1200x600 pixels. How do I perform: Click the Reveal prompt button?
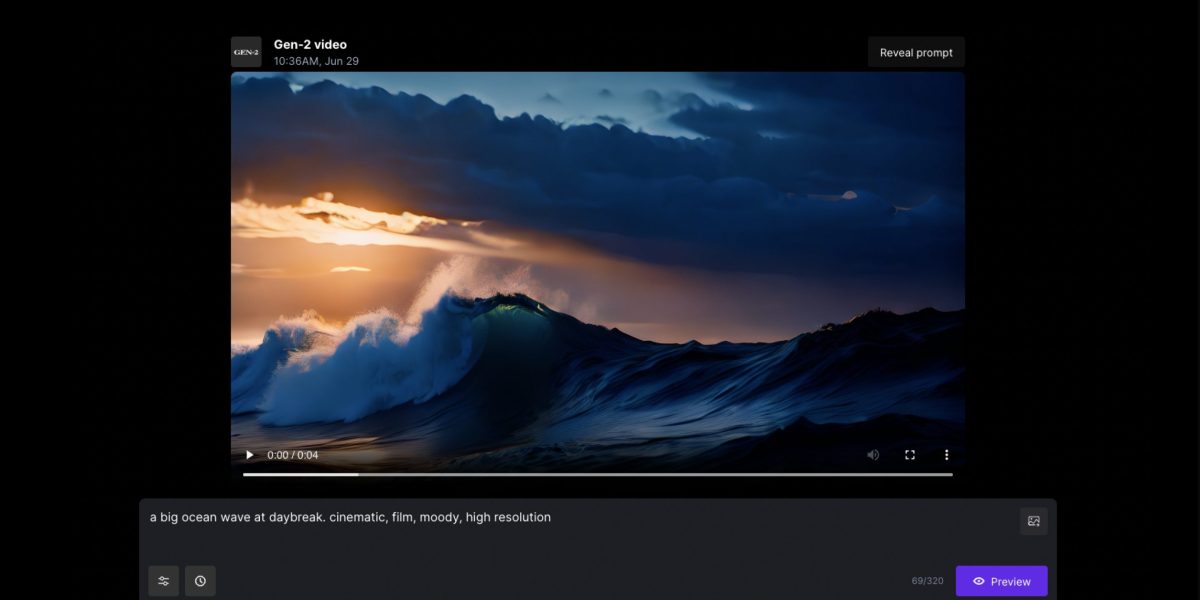[916, 53]
